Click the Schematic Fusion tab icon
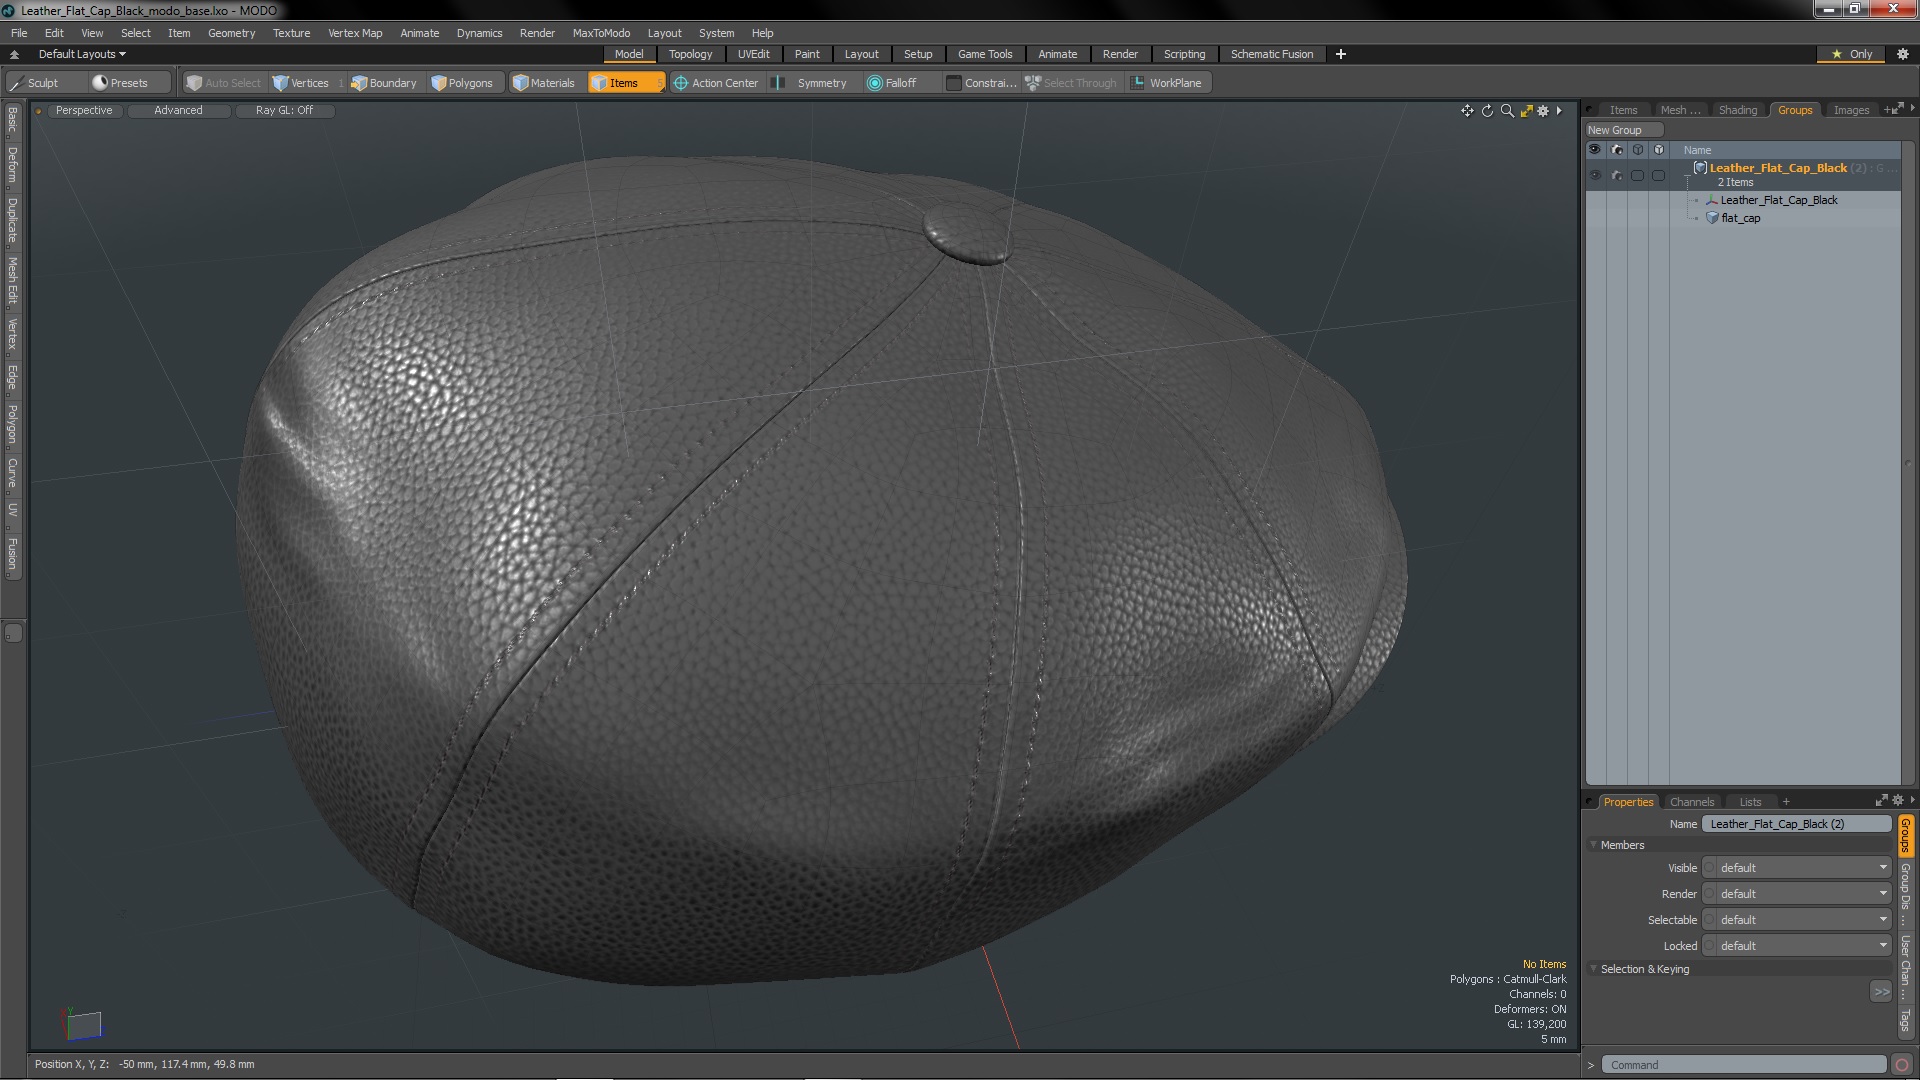Image resolution: width=1920 pixels, height=1080 pixels. tap(1271, 54)
